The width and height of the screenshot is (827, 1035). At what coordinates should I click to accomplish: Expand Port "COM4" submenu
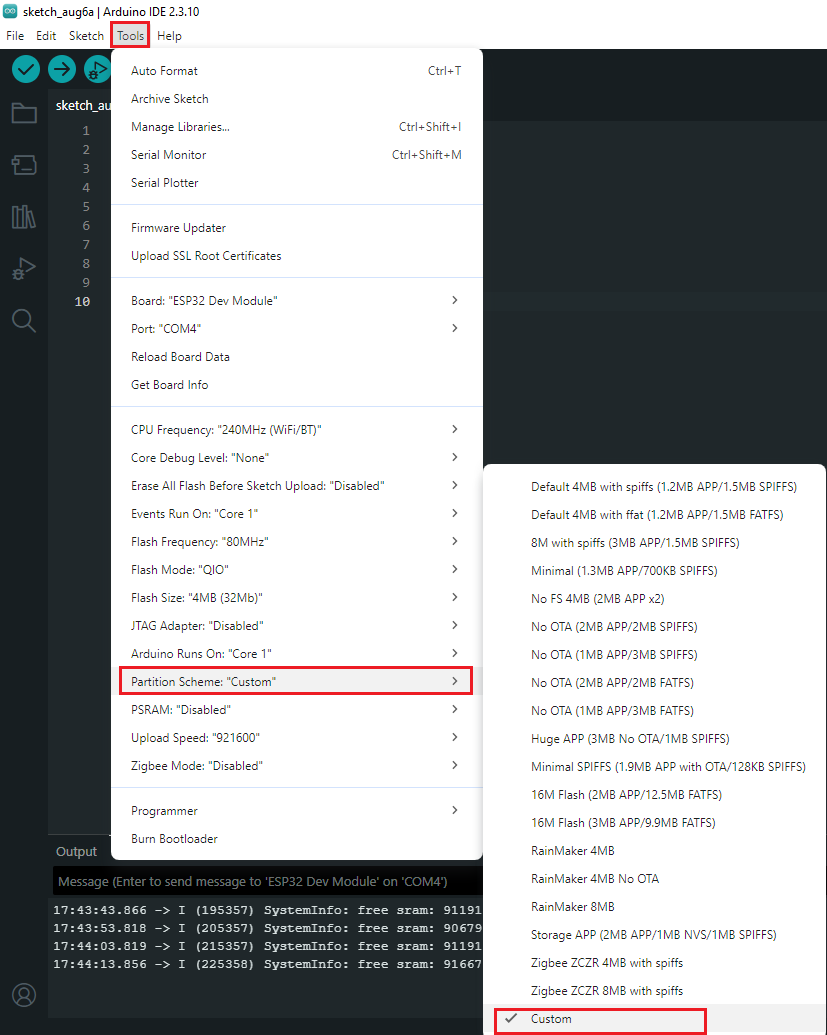(297, 329)
